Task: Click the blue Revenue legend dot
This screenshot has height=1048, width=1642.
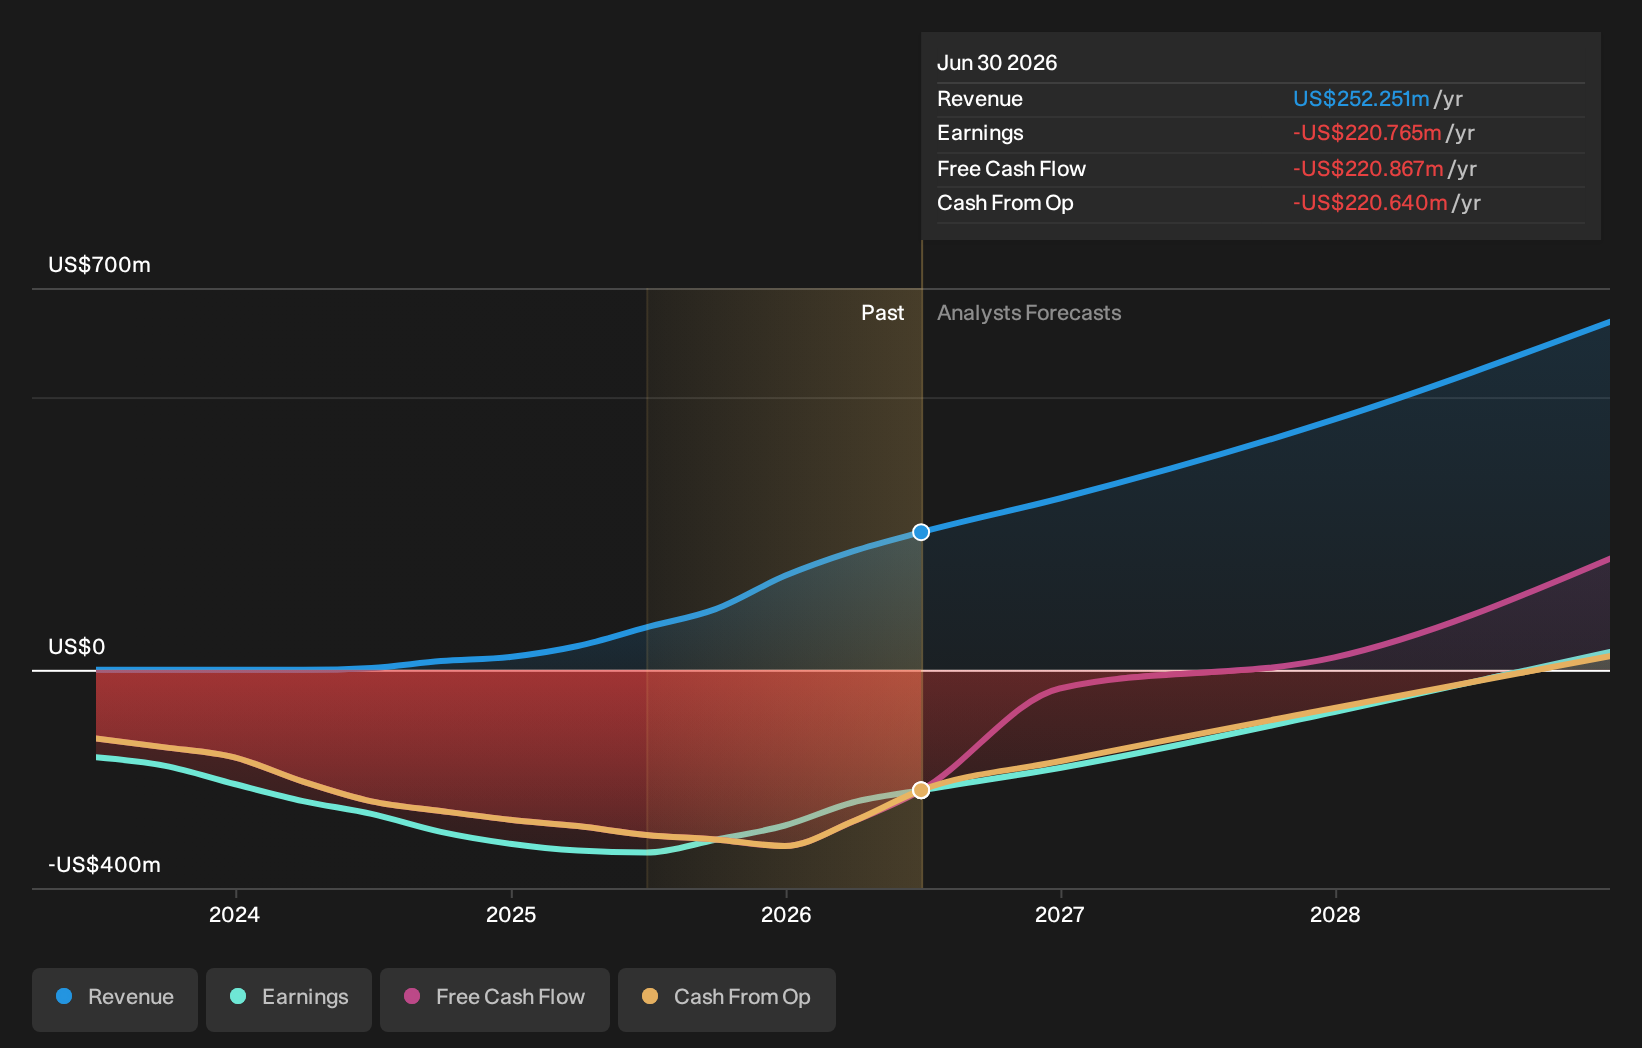Action: coord(64,996)
